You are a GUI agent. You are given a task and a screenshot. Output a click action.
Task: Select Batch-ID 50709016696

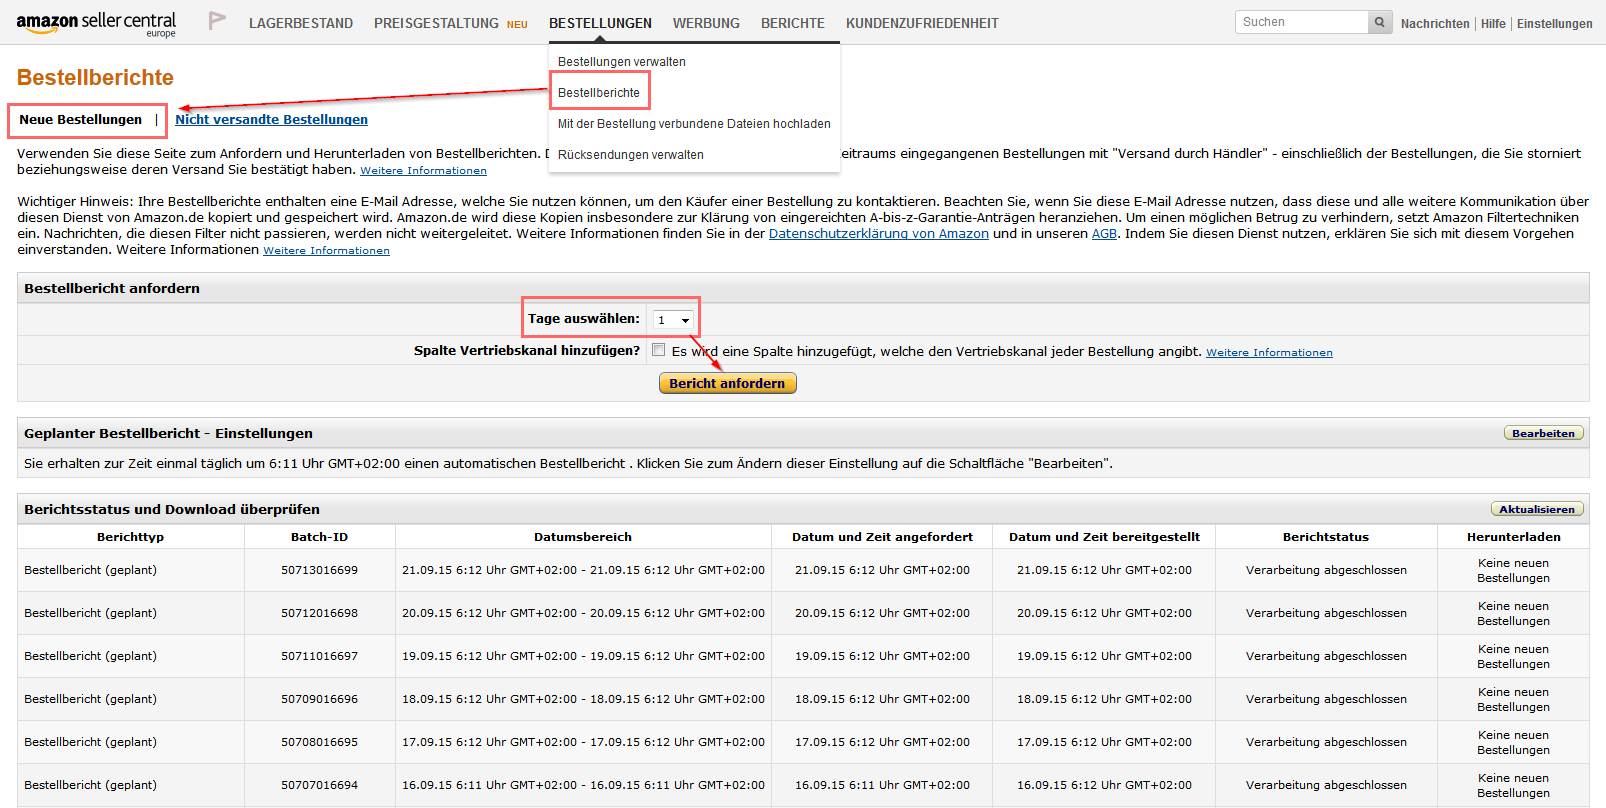(319, 699)
